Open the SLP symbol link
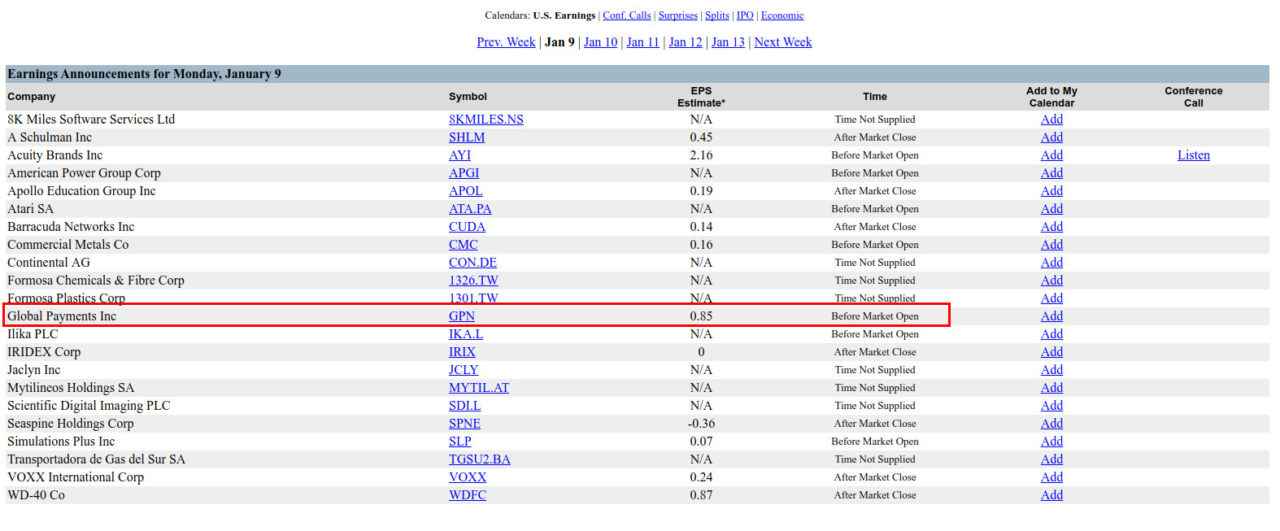The image size is (1280, 531). coord(460,442)
